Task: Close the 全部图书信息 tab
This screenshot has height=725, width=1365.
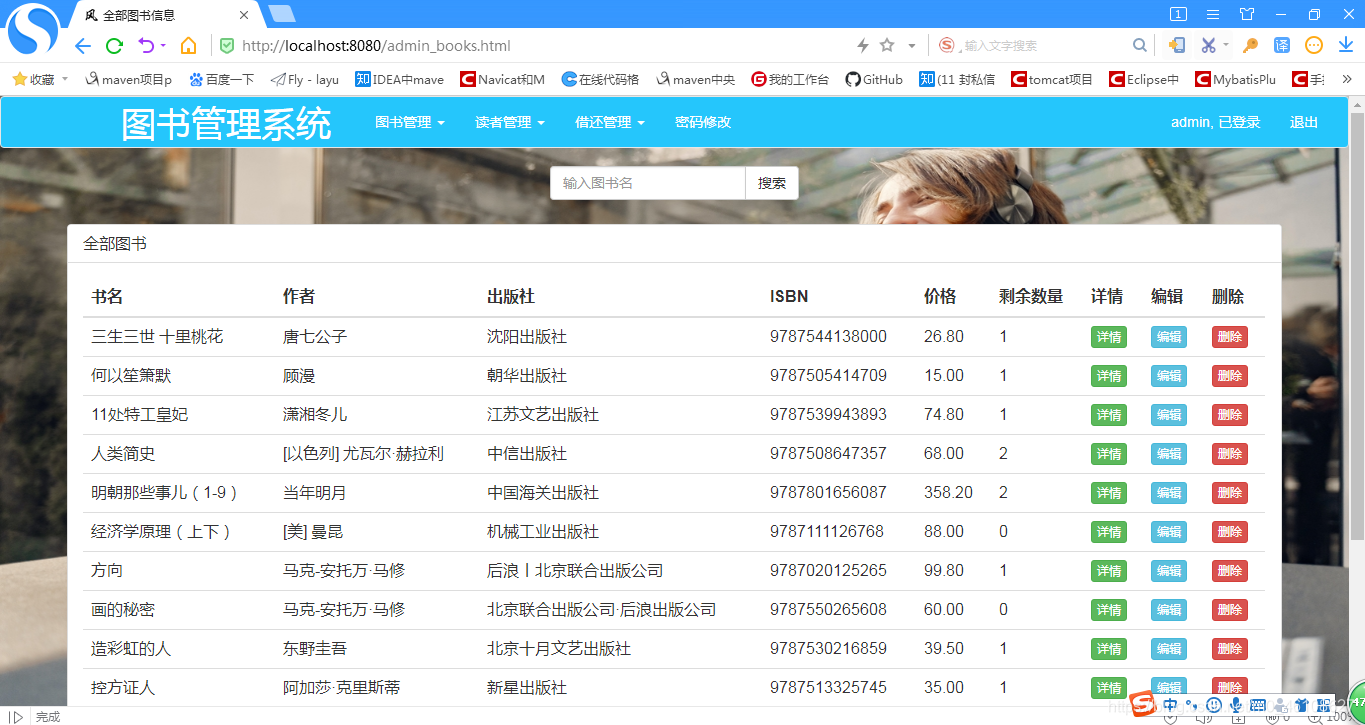Action: pyautogui.click(x=244, y=15)
